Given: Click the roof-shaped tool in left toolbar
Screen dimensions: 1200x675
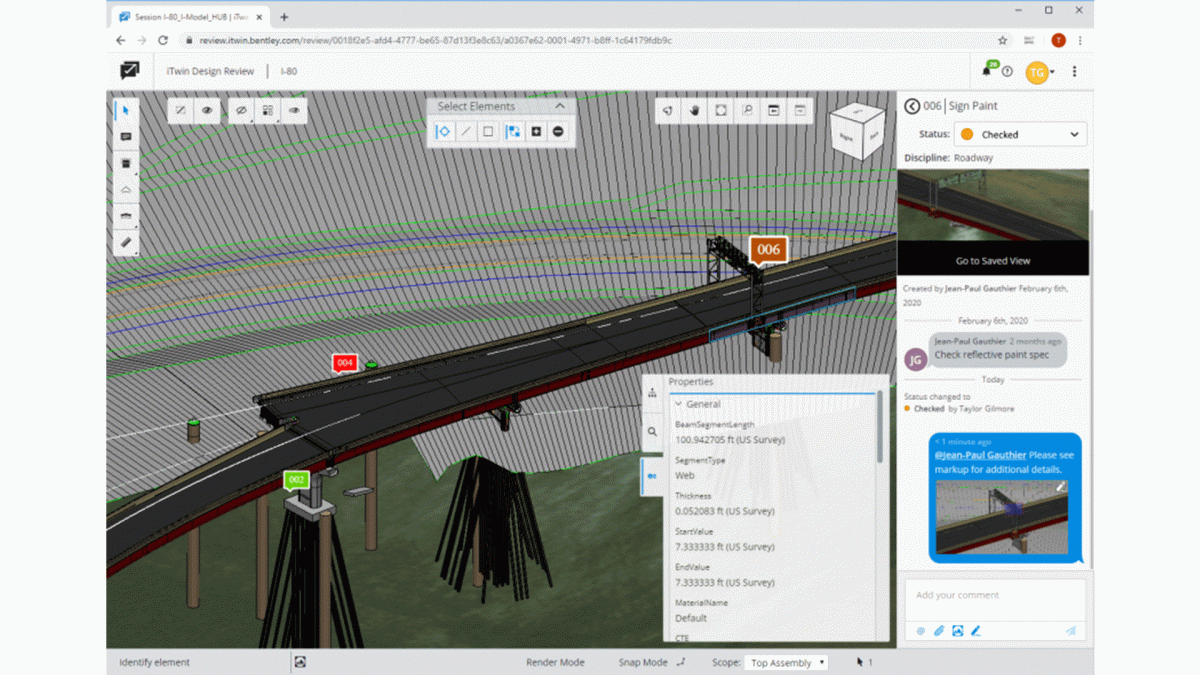Looking at the screenshot, I should 126,190.
